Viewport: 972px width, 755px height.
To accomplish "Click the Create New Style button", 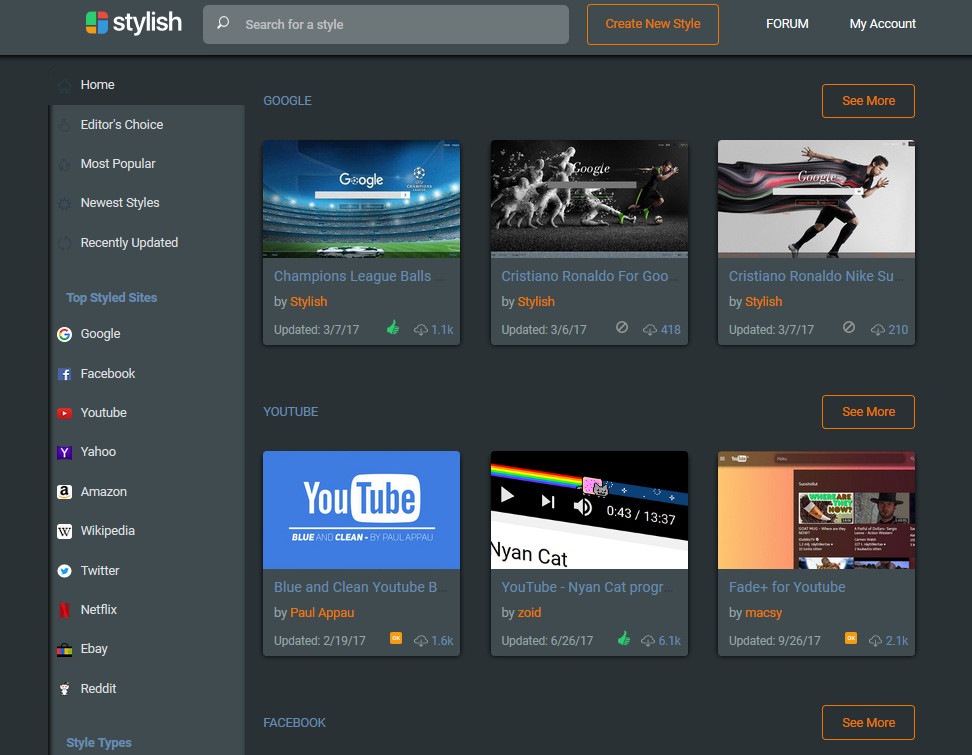I will (653, 24).
